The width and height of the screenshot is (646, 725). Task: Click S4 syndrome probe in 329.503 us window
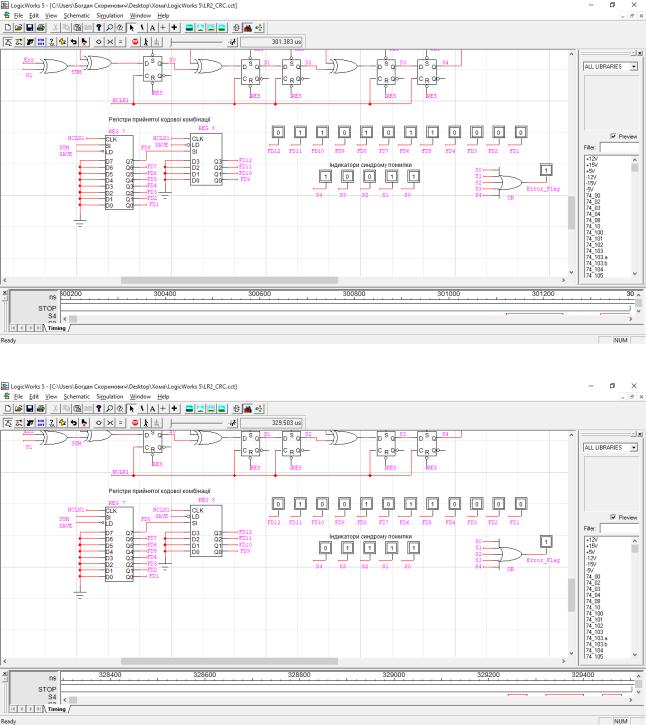[x=326, y=548]
